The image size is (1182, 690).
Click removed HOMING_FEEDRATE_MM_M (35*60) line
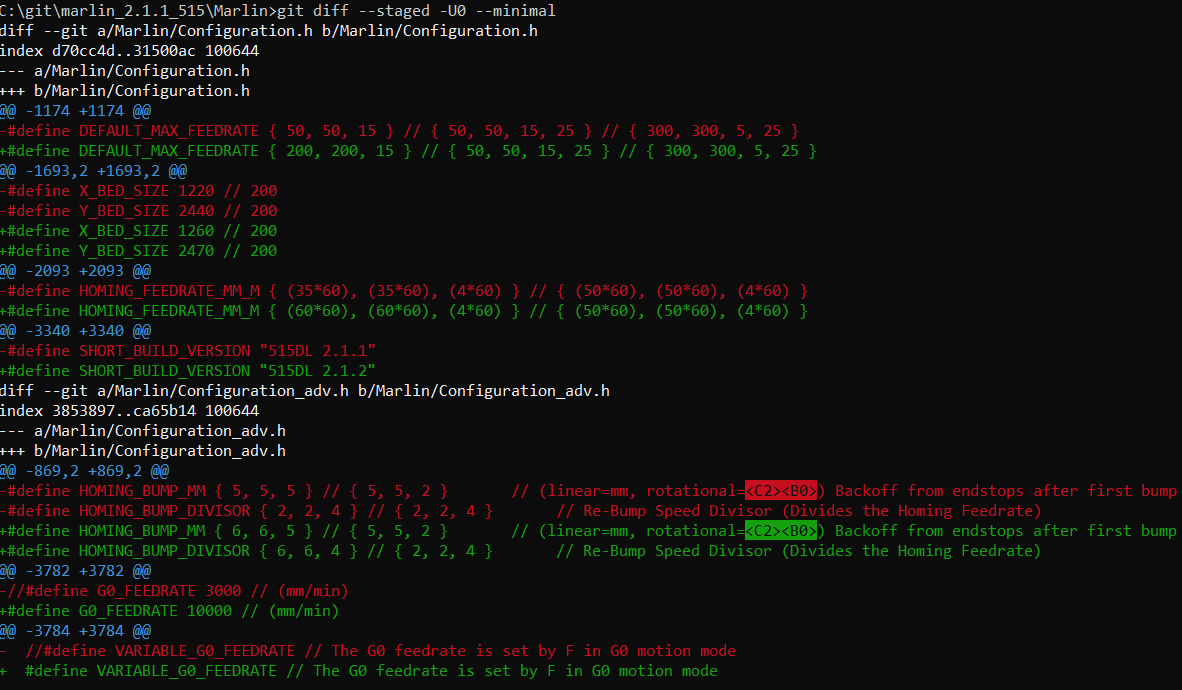click(x=404, y=290)
